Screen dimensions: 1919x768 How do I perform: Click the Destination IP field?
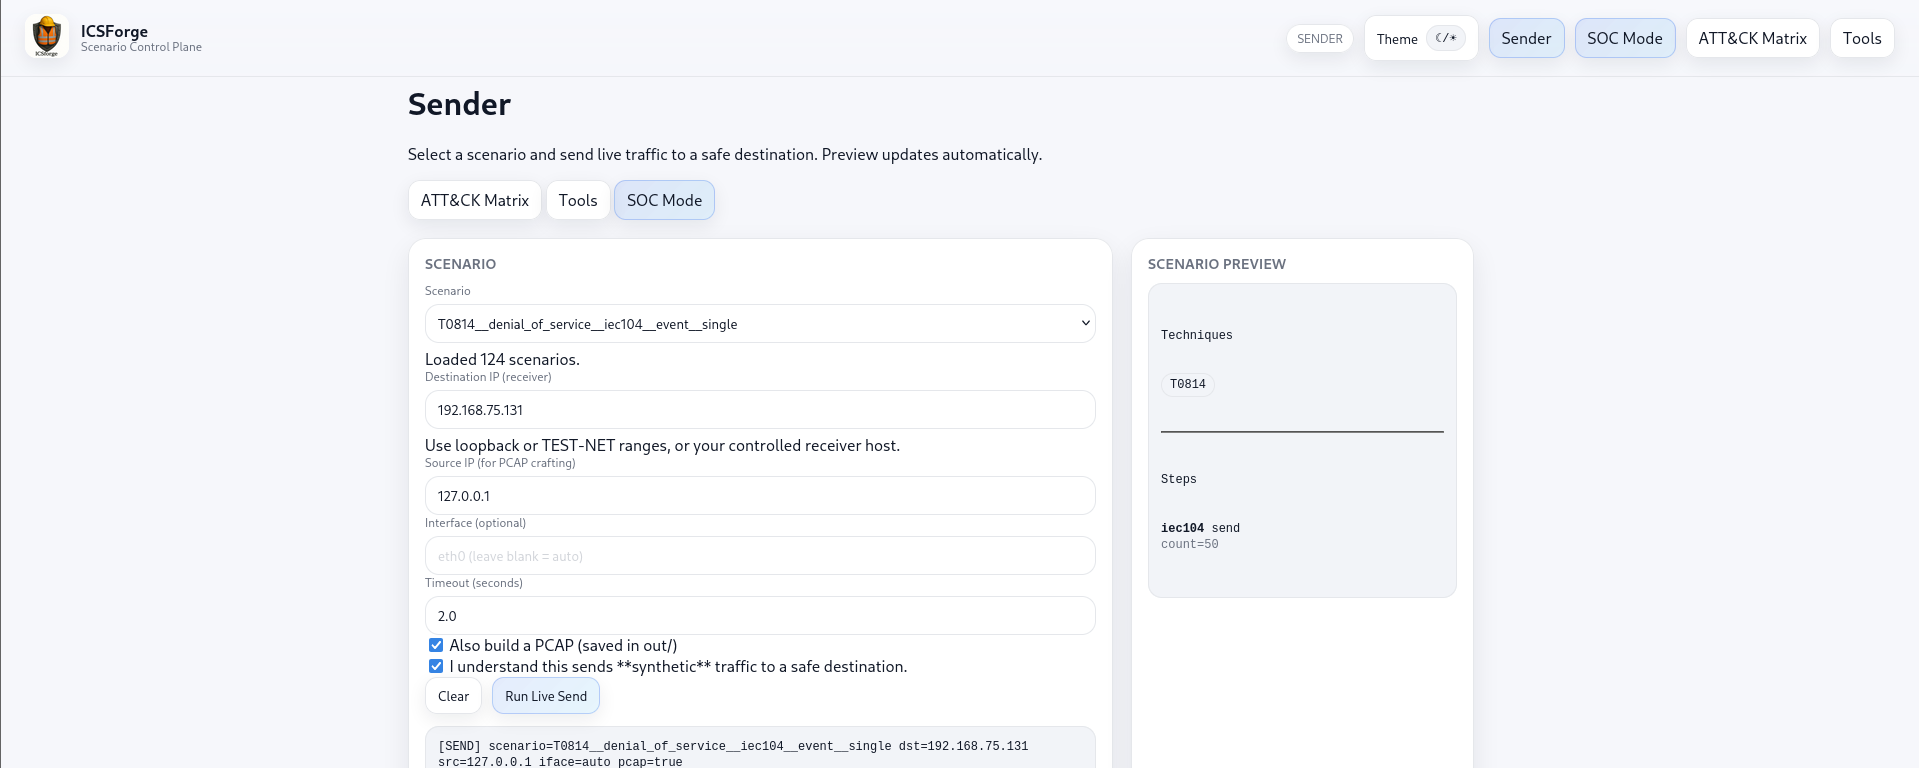click(x=760, y=409)
